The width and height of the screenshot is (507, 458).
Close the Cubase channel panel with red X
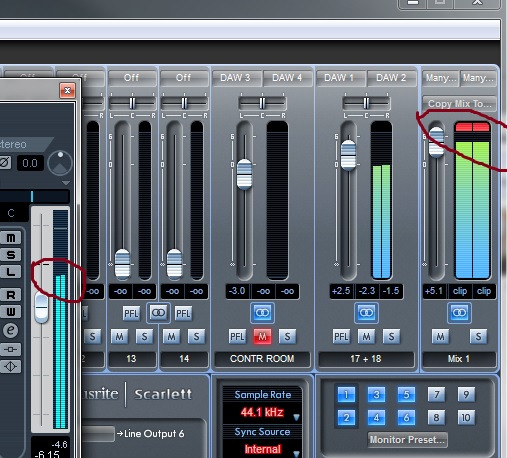[x=67, y=90]
